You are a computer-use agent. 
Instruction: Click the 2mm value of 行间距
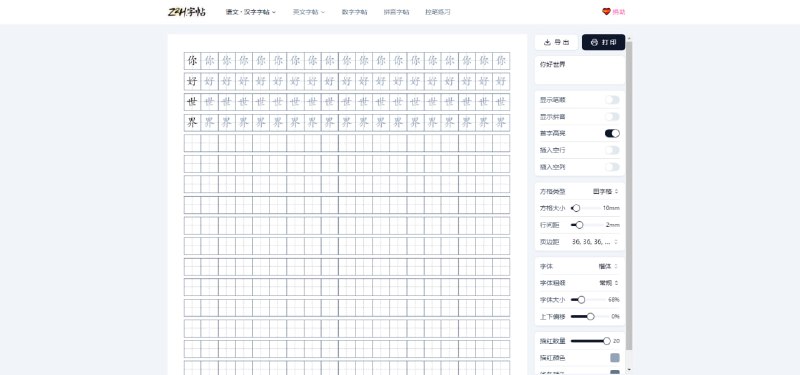(x=613, y=225)
